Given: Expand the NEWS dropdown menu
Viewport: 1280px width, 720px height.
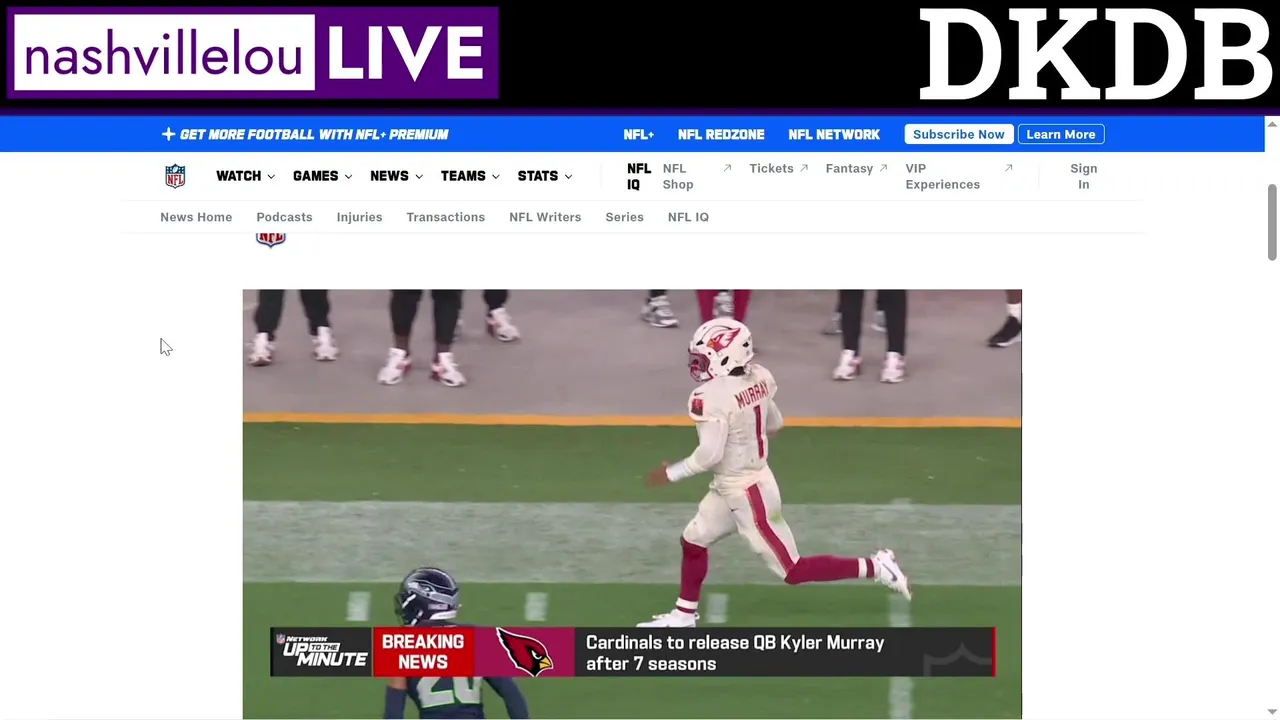Looking at the screenshot, I should click(x=396, y=176).
